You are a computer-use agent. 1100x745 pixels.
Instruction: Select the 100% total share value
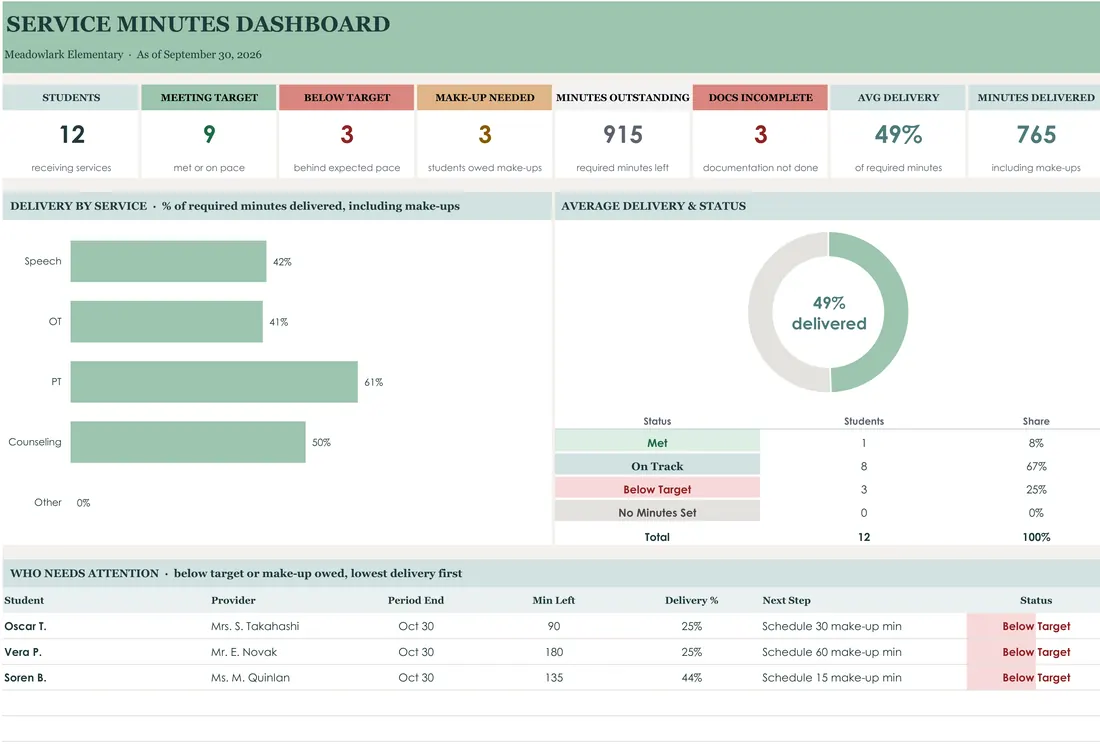click(x=1036, y=537)
